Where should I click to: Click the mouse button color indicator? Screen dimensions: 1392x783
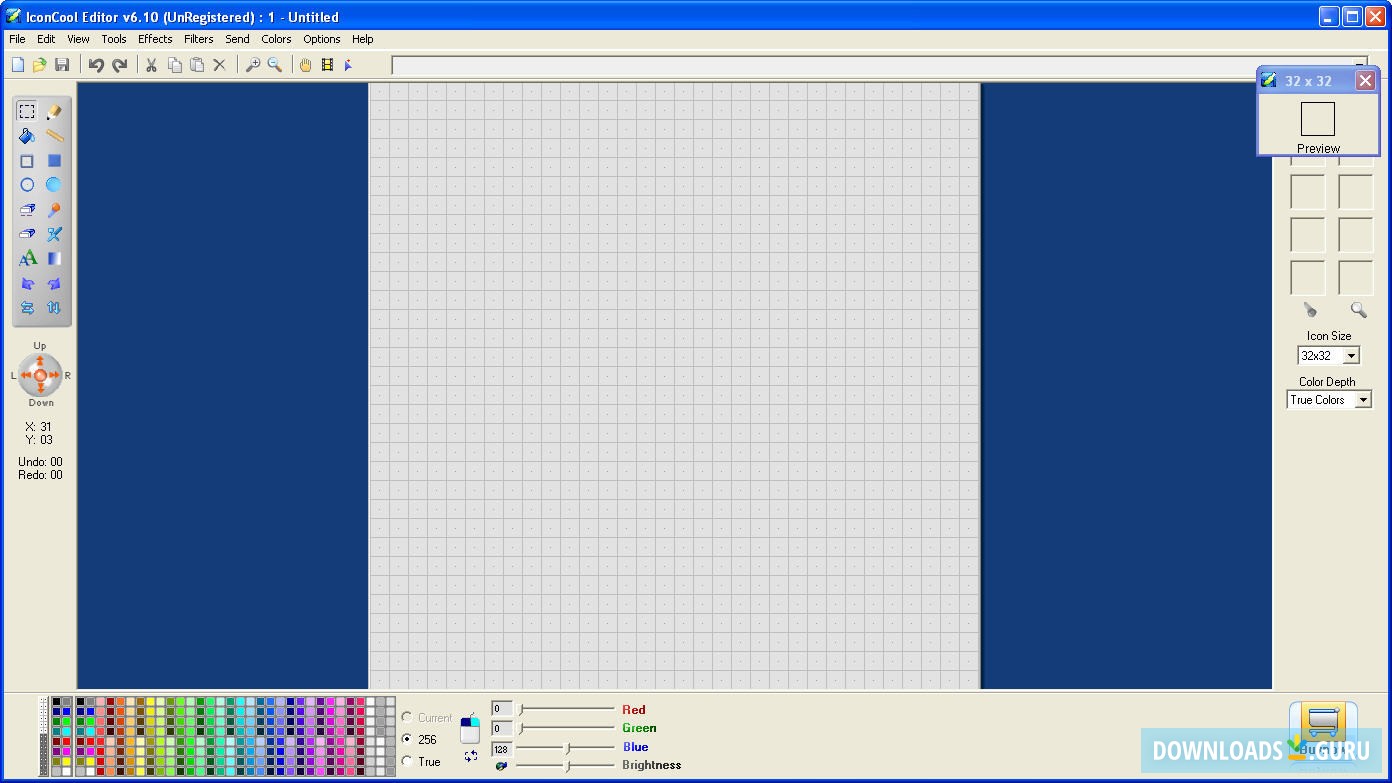470,727
